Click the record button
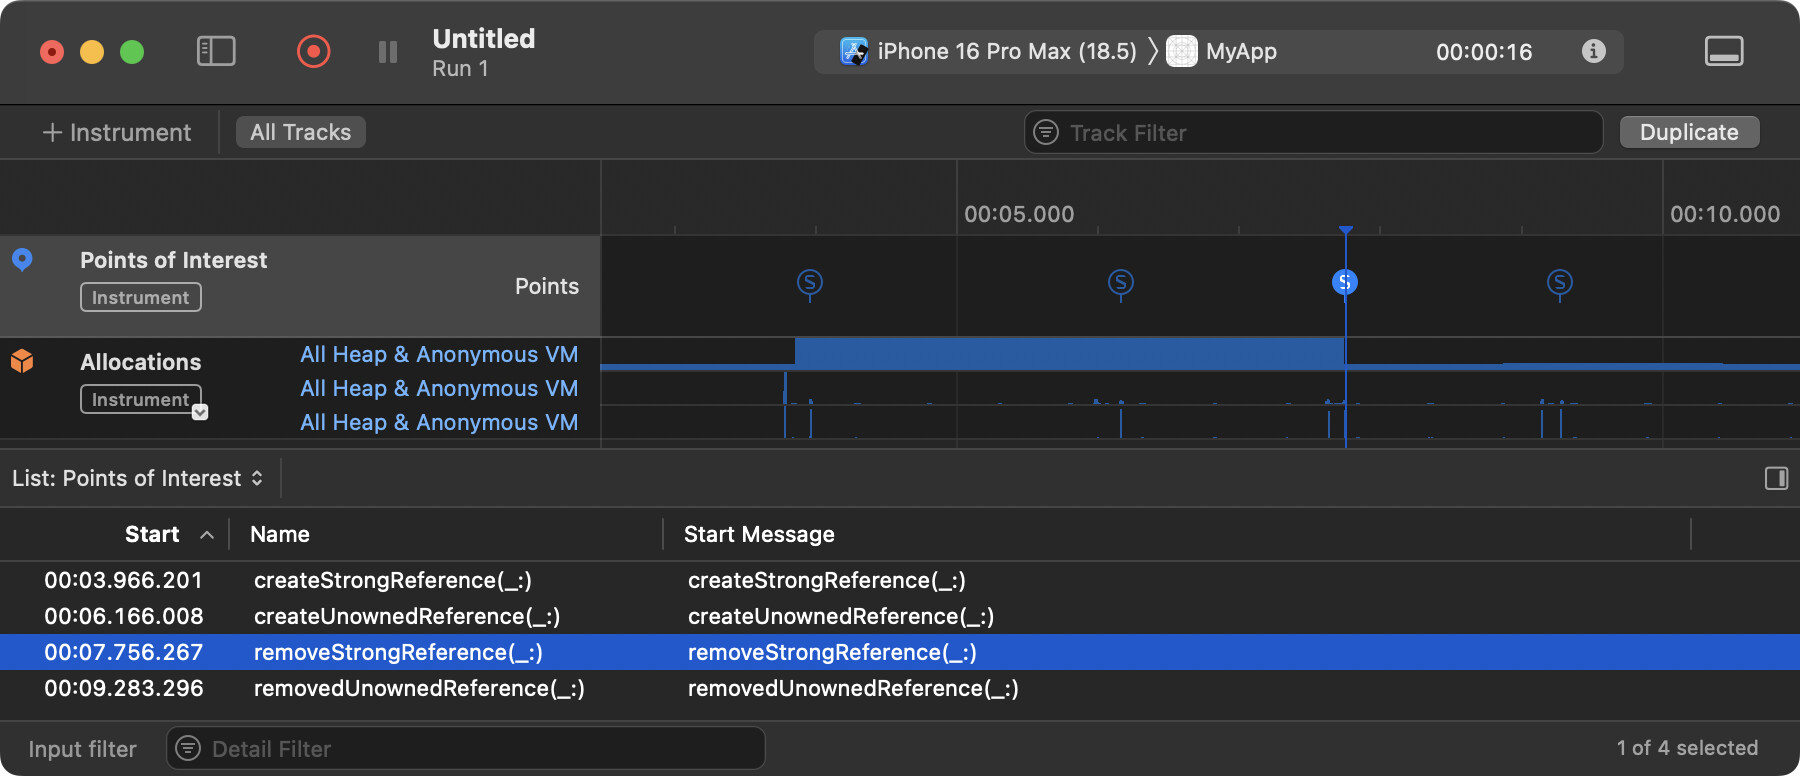Screen dimensions: 1800x776 (x=313, y=51)
